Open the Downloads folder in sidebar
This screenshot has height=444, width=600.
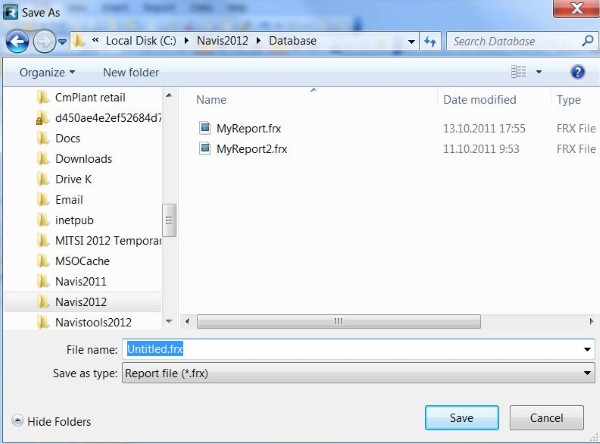(x=83, y=159)
